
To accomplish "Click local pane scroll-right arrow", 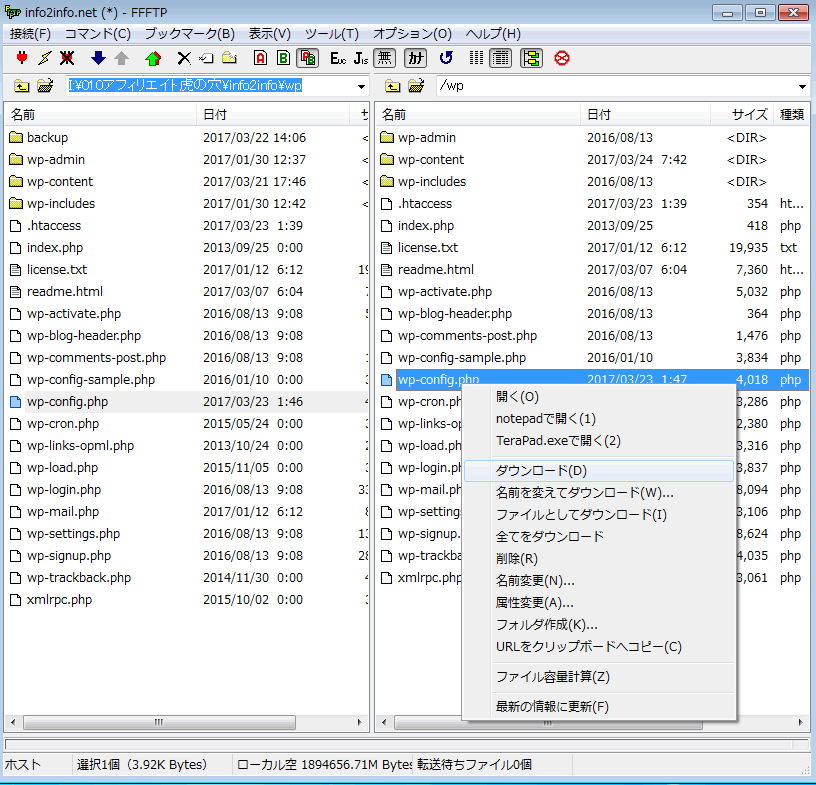I will (359, 722).
